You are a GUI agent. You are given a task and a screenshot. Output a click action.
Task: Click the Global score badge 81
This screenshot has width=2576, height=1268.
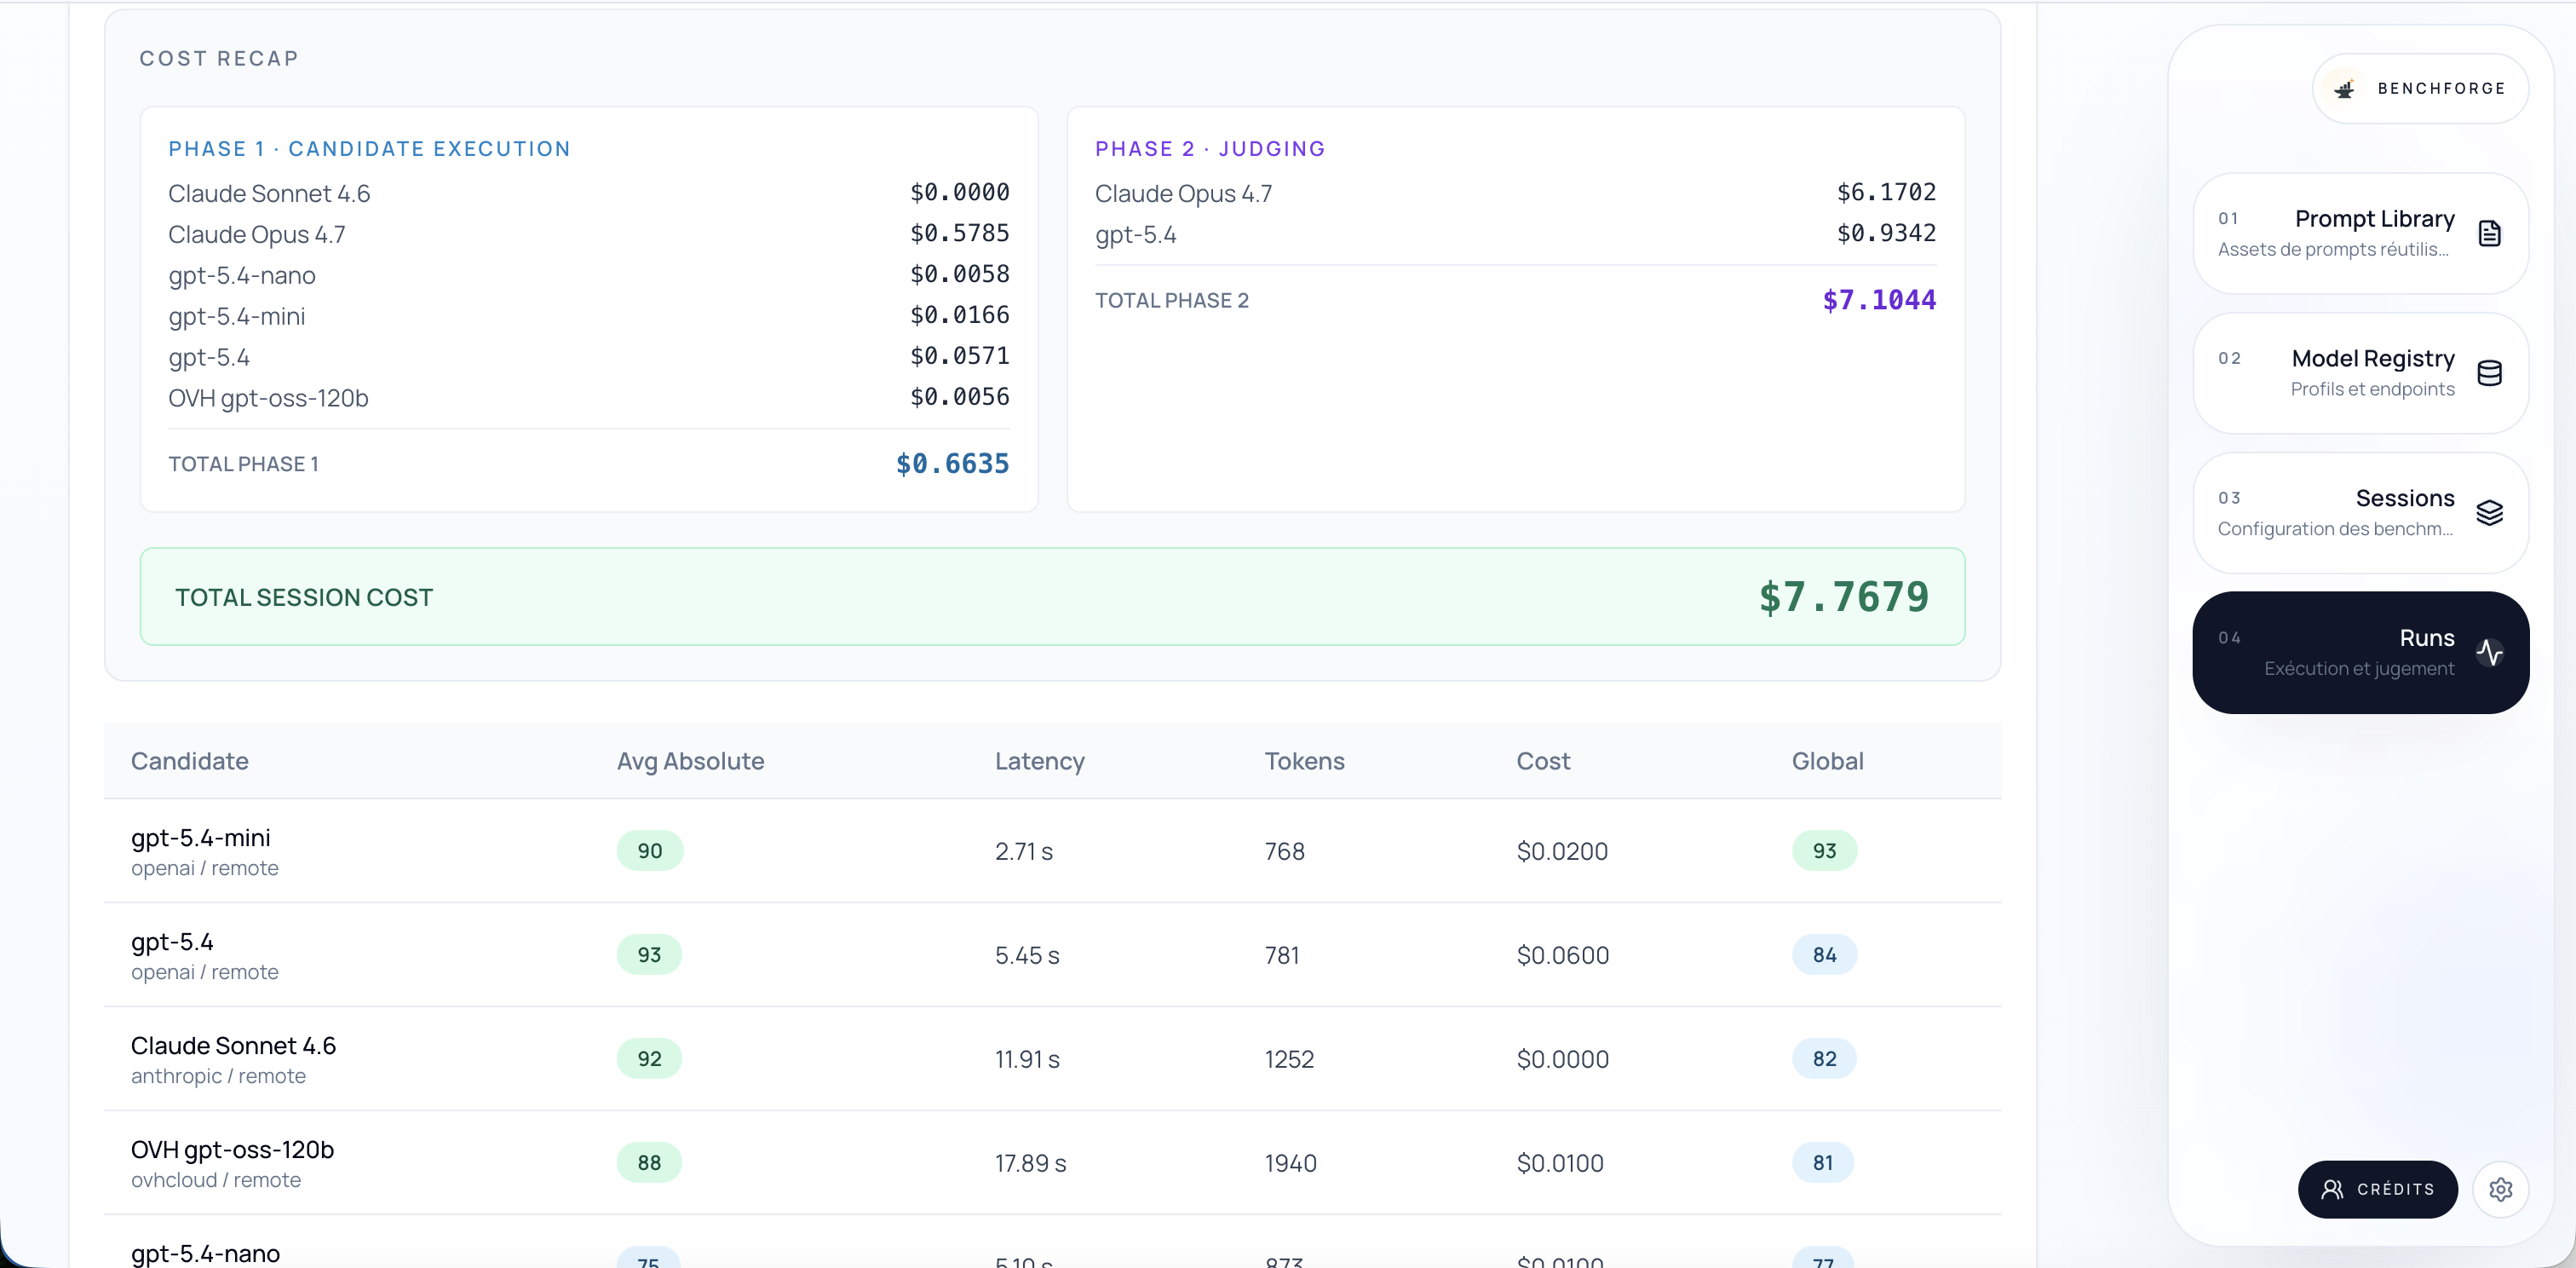coord(1823,1163)
